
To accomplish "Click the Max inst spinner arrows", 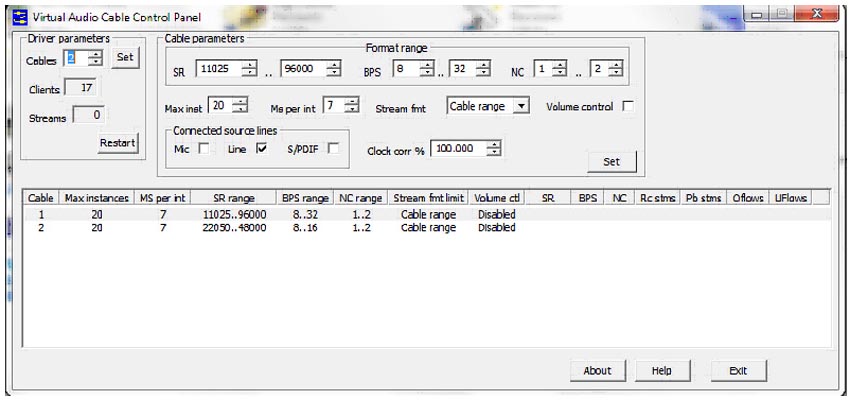I will (240, 106).
